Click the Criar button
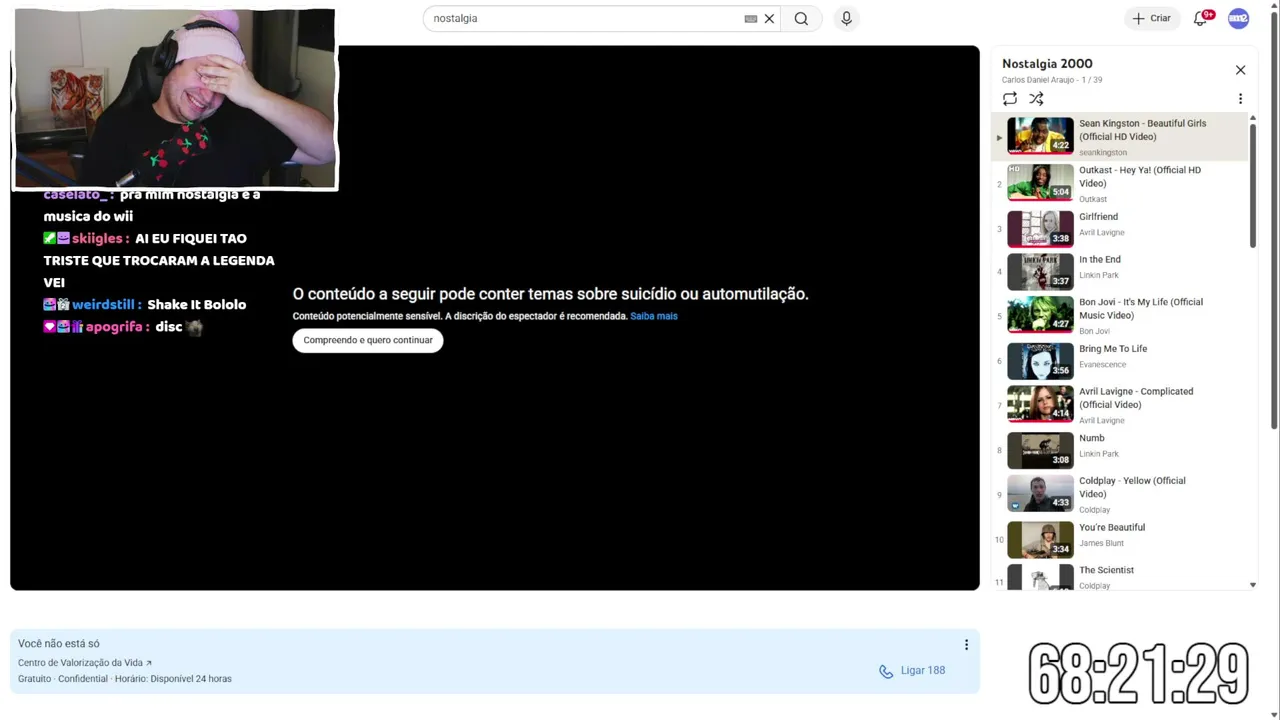This screenshot has width=1280, height=720. coord(1152,18)
